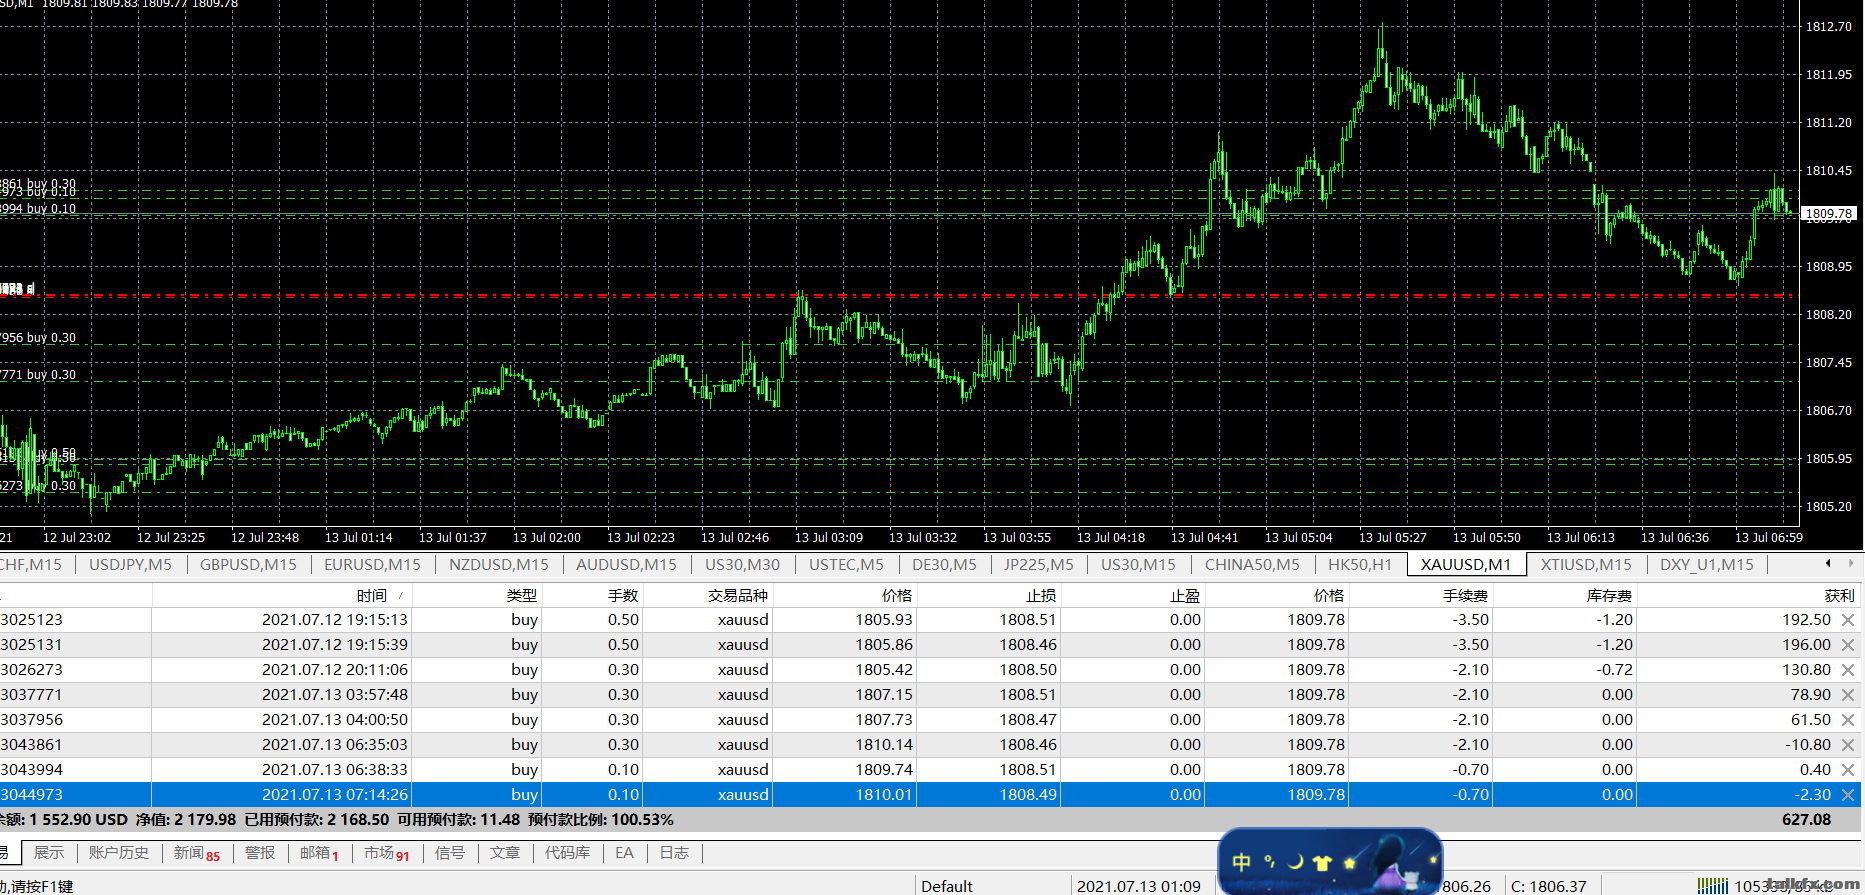The width and height of the screenshot is (1865, 895).
Task: Switch to the GBPUSD,M15 chart tab
Action: (248, 565)
